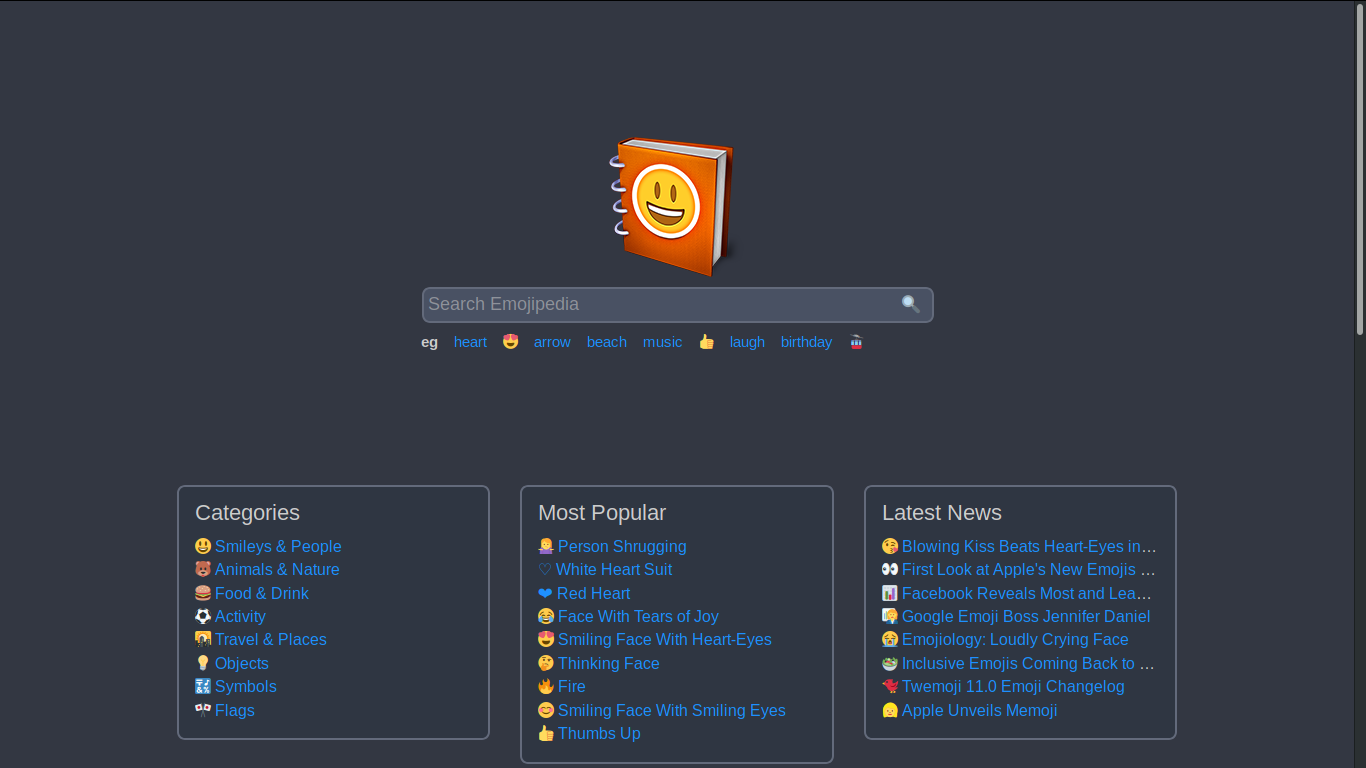Click the kissing emoji beside Blowing Kiss news

pyautogui.click(x=890, y=546)
